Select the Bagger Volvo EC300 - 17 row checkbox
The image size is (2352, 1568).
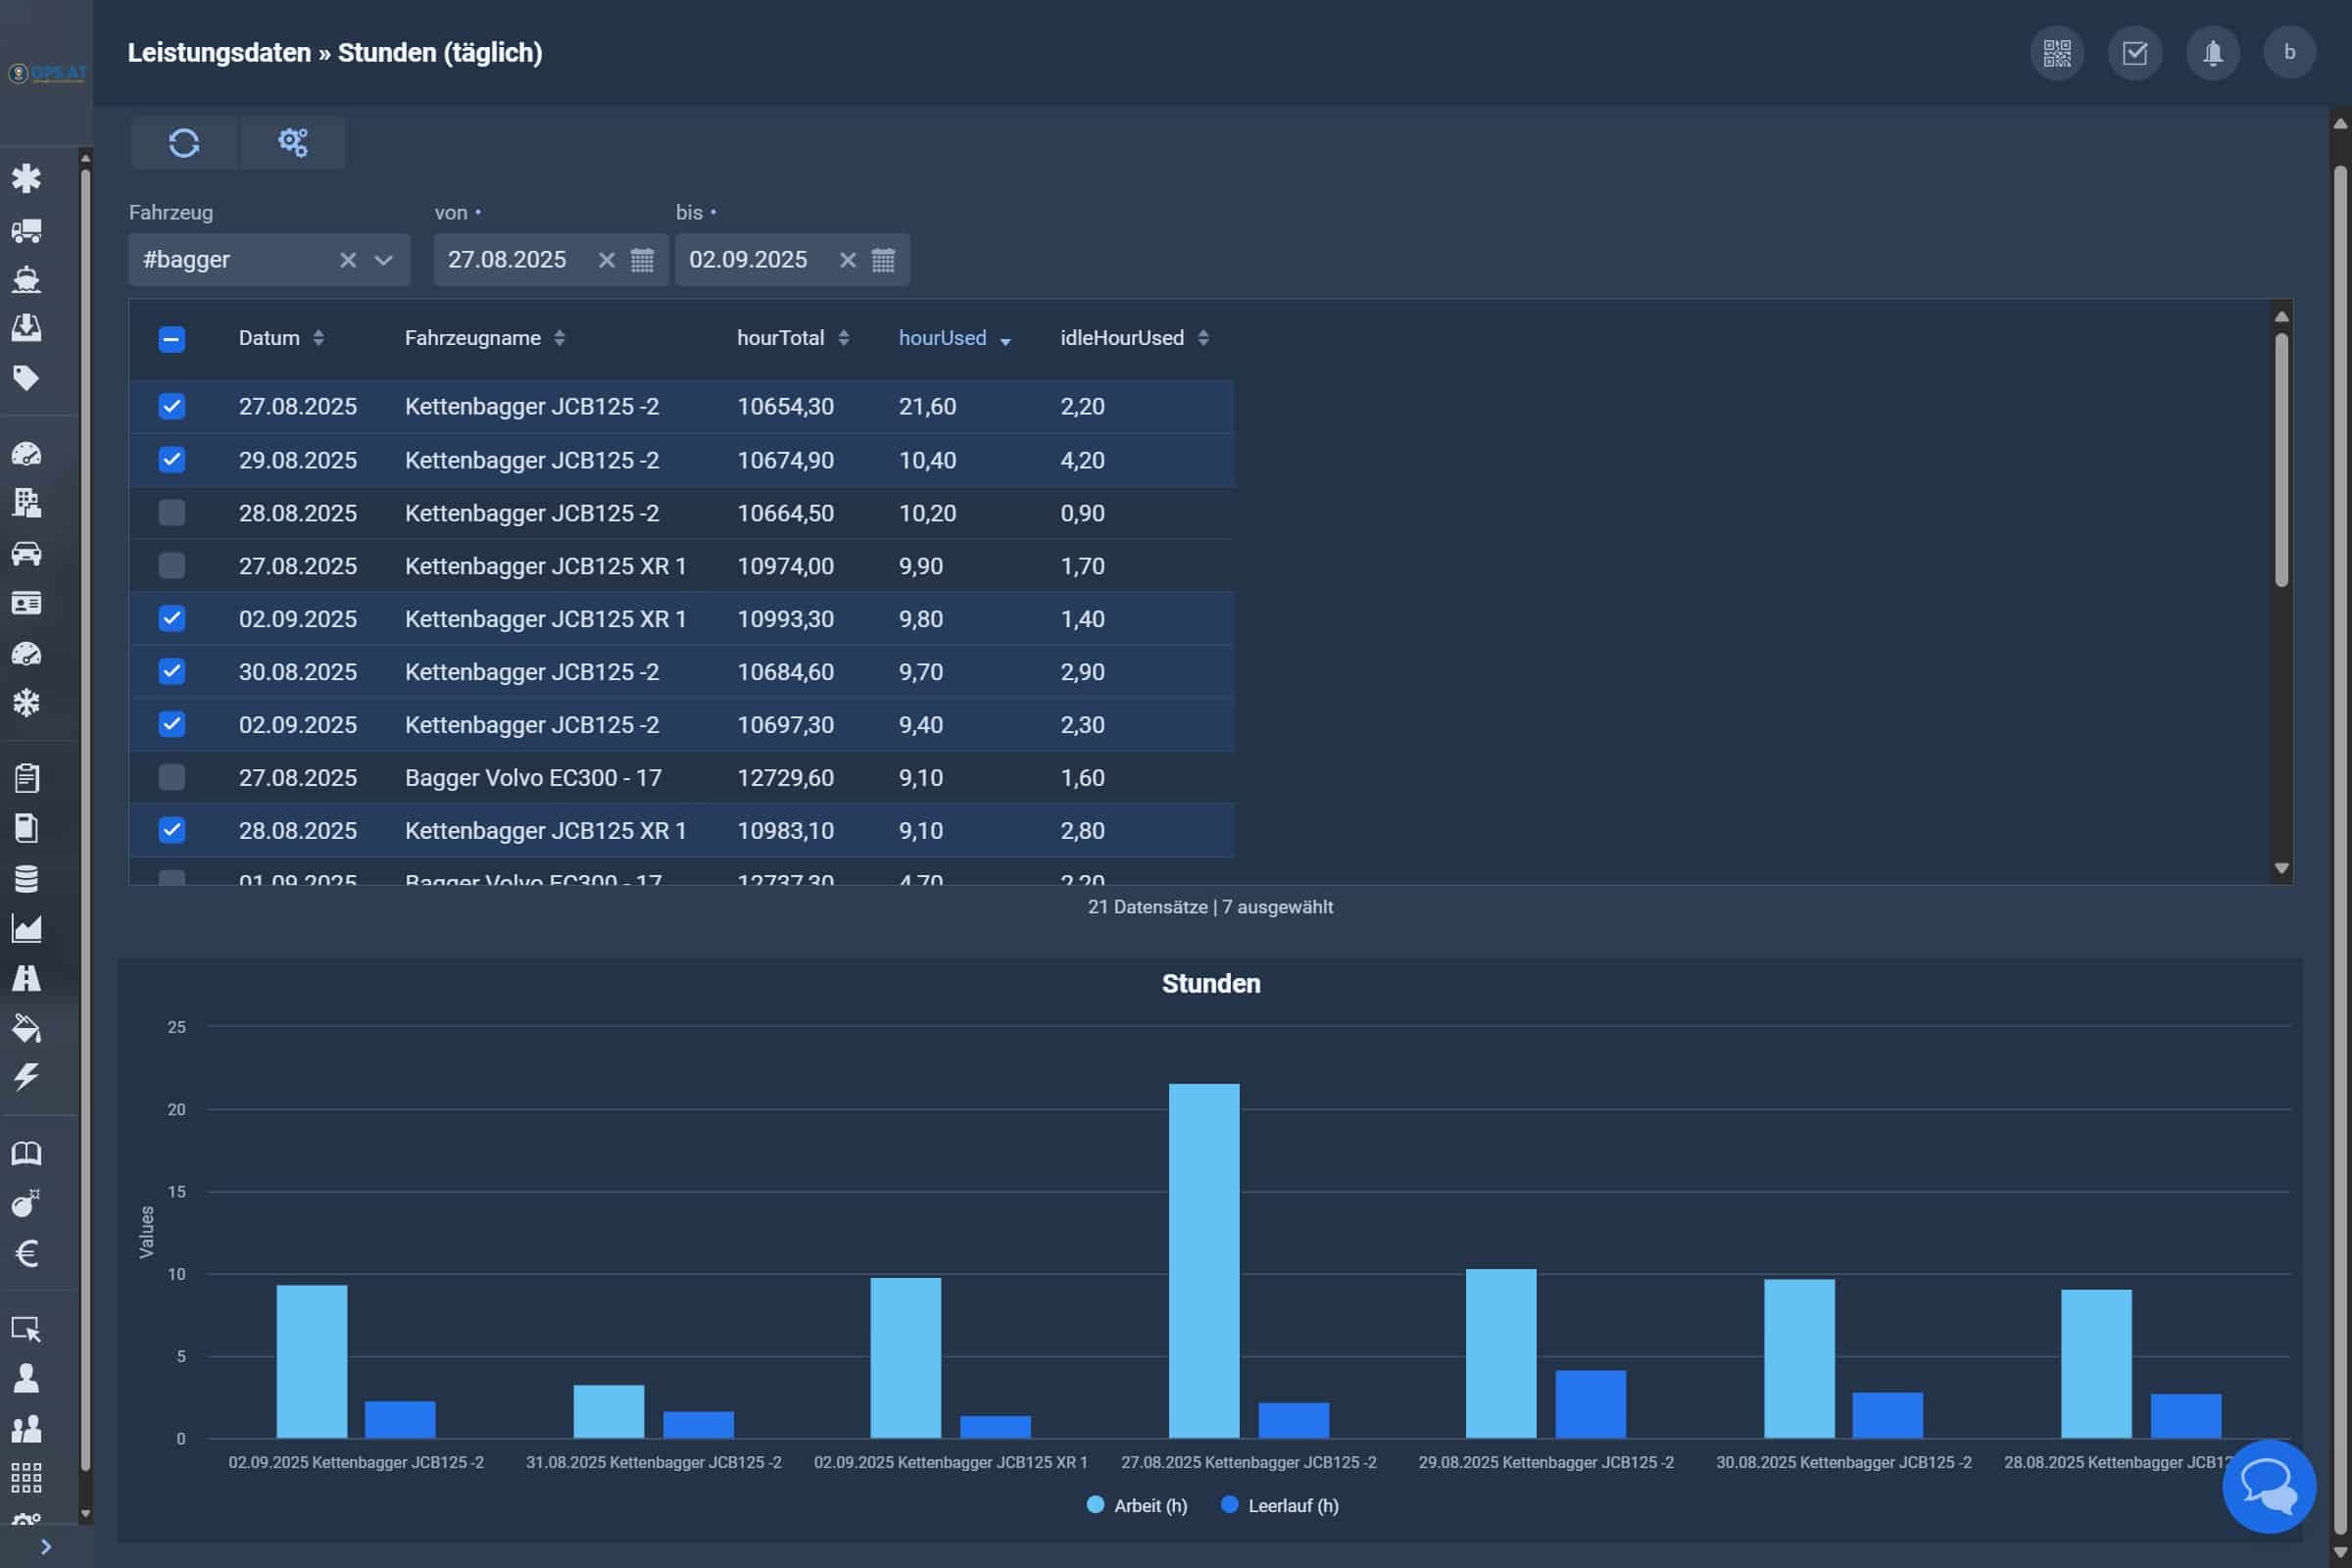click(x=172, y=777)
